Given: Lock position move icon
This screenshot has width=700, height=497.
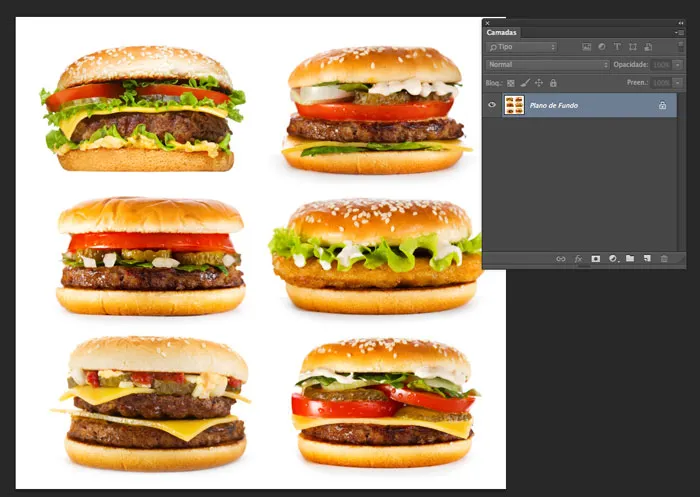Looking at the screenshot, I should (539, 83).
